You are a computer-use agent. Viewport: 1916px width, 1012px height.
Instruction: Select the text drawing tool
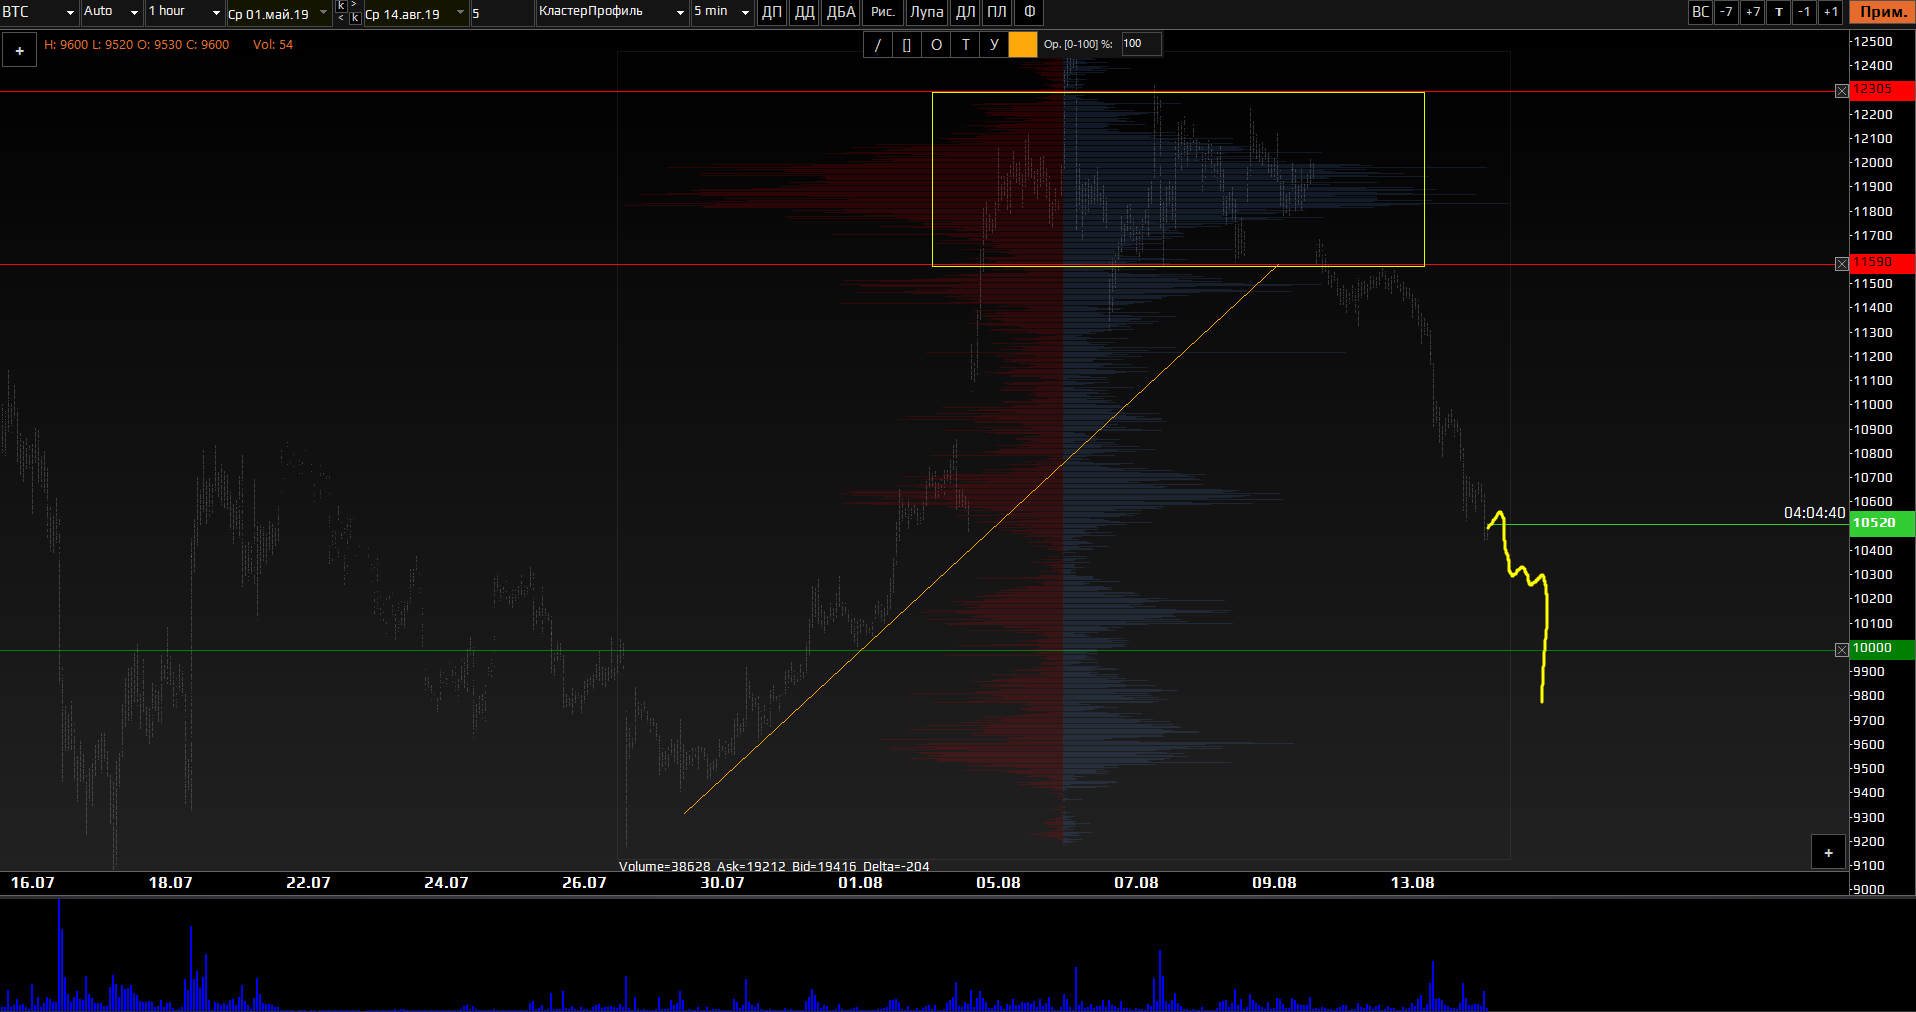(965, 45)
